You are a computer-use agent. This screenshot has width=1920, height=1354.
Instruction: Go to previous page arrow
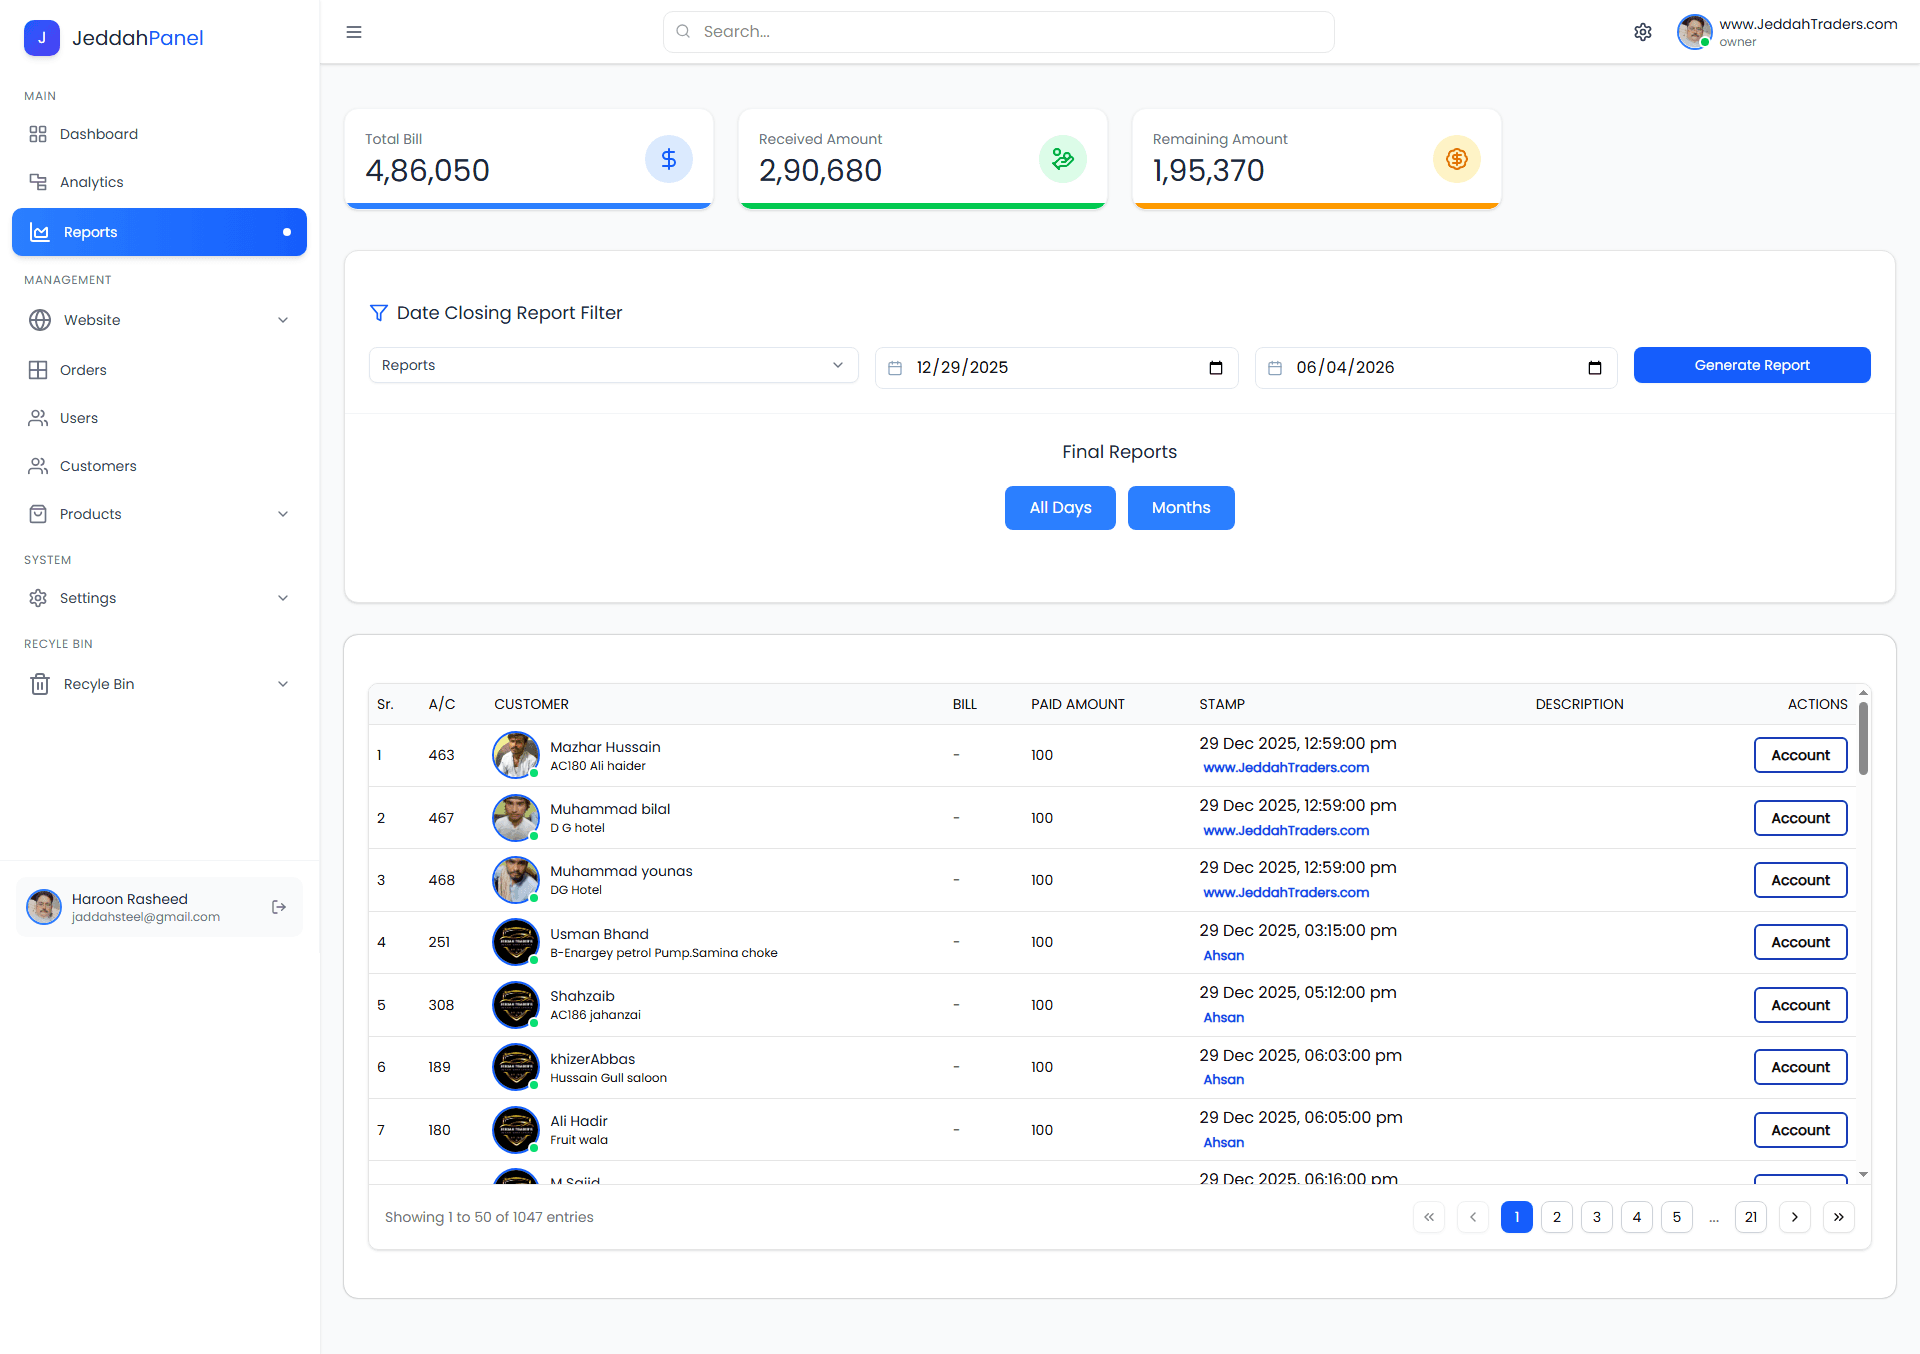point(1473,1217)
